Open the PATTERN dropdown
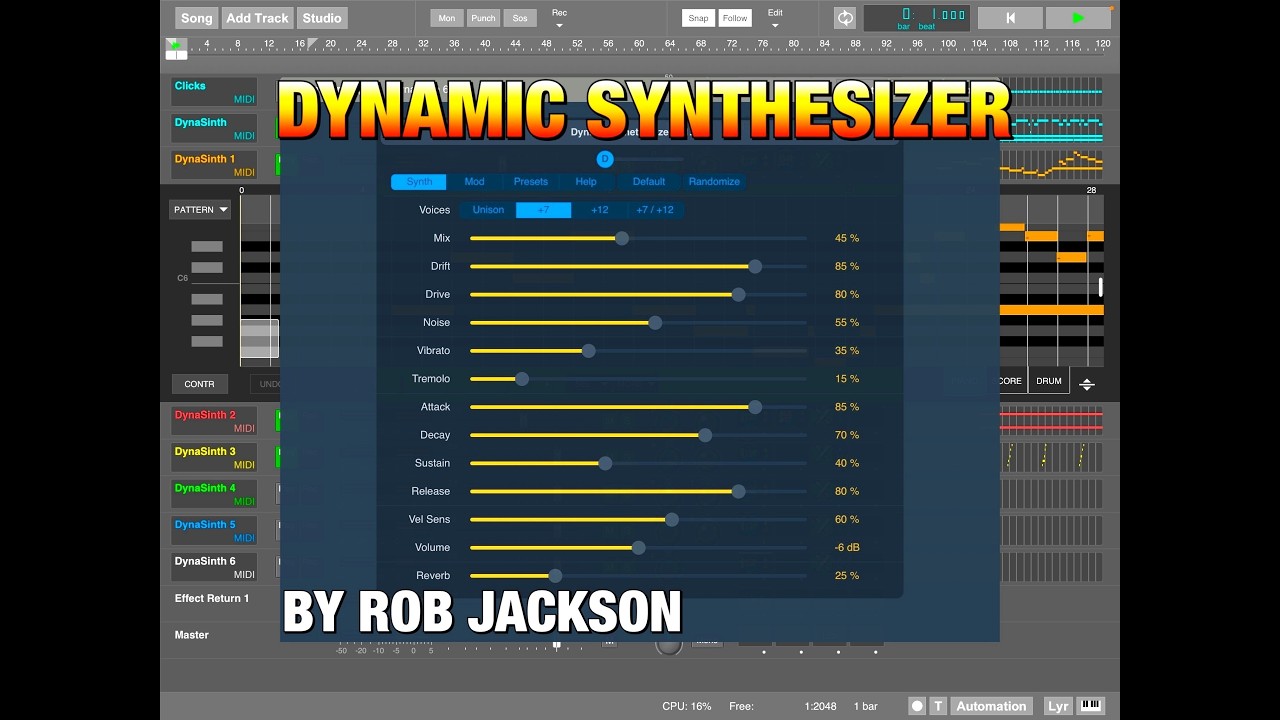 tap(200, 210)
